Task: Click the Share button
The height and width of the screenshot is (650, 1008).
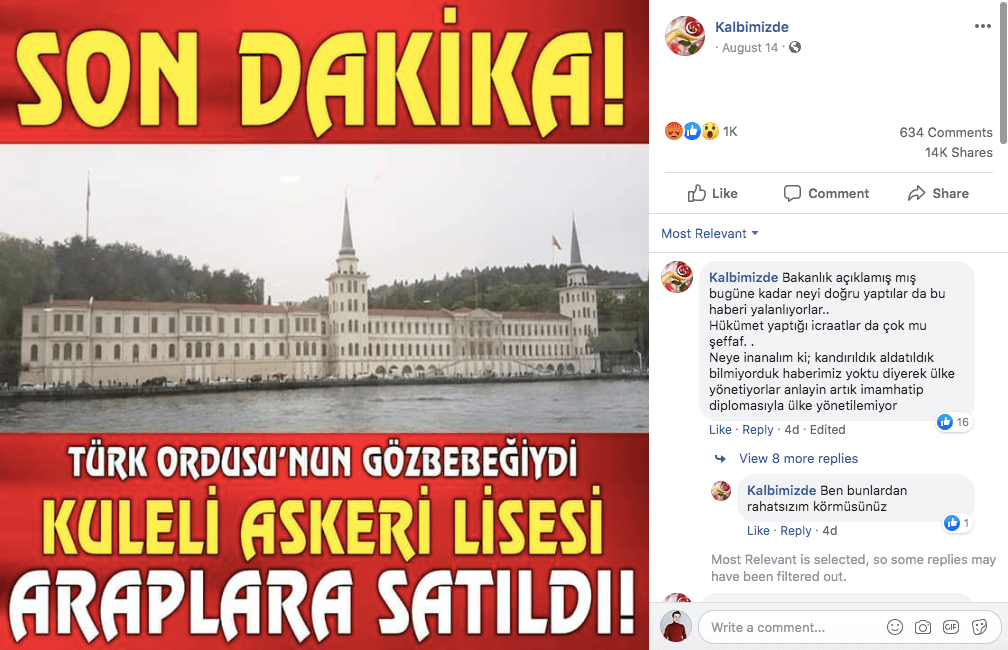Action: coord(938,194)
